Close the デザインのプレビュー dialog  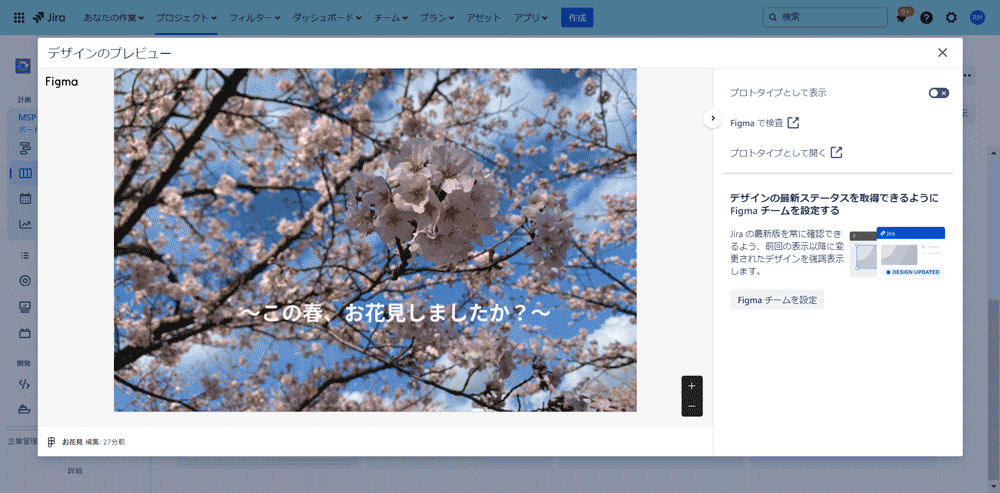[x=943, y=53]
